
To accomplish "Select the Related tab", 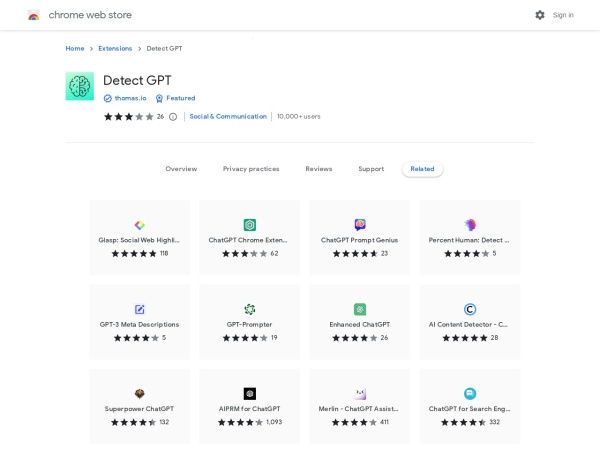I will click(422, 169).
